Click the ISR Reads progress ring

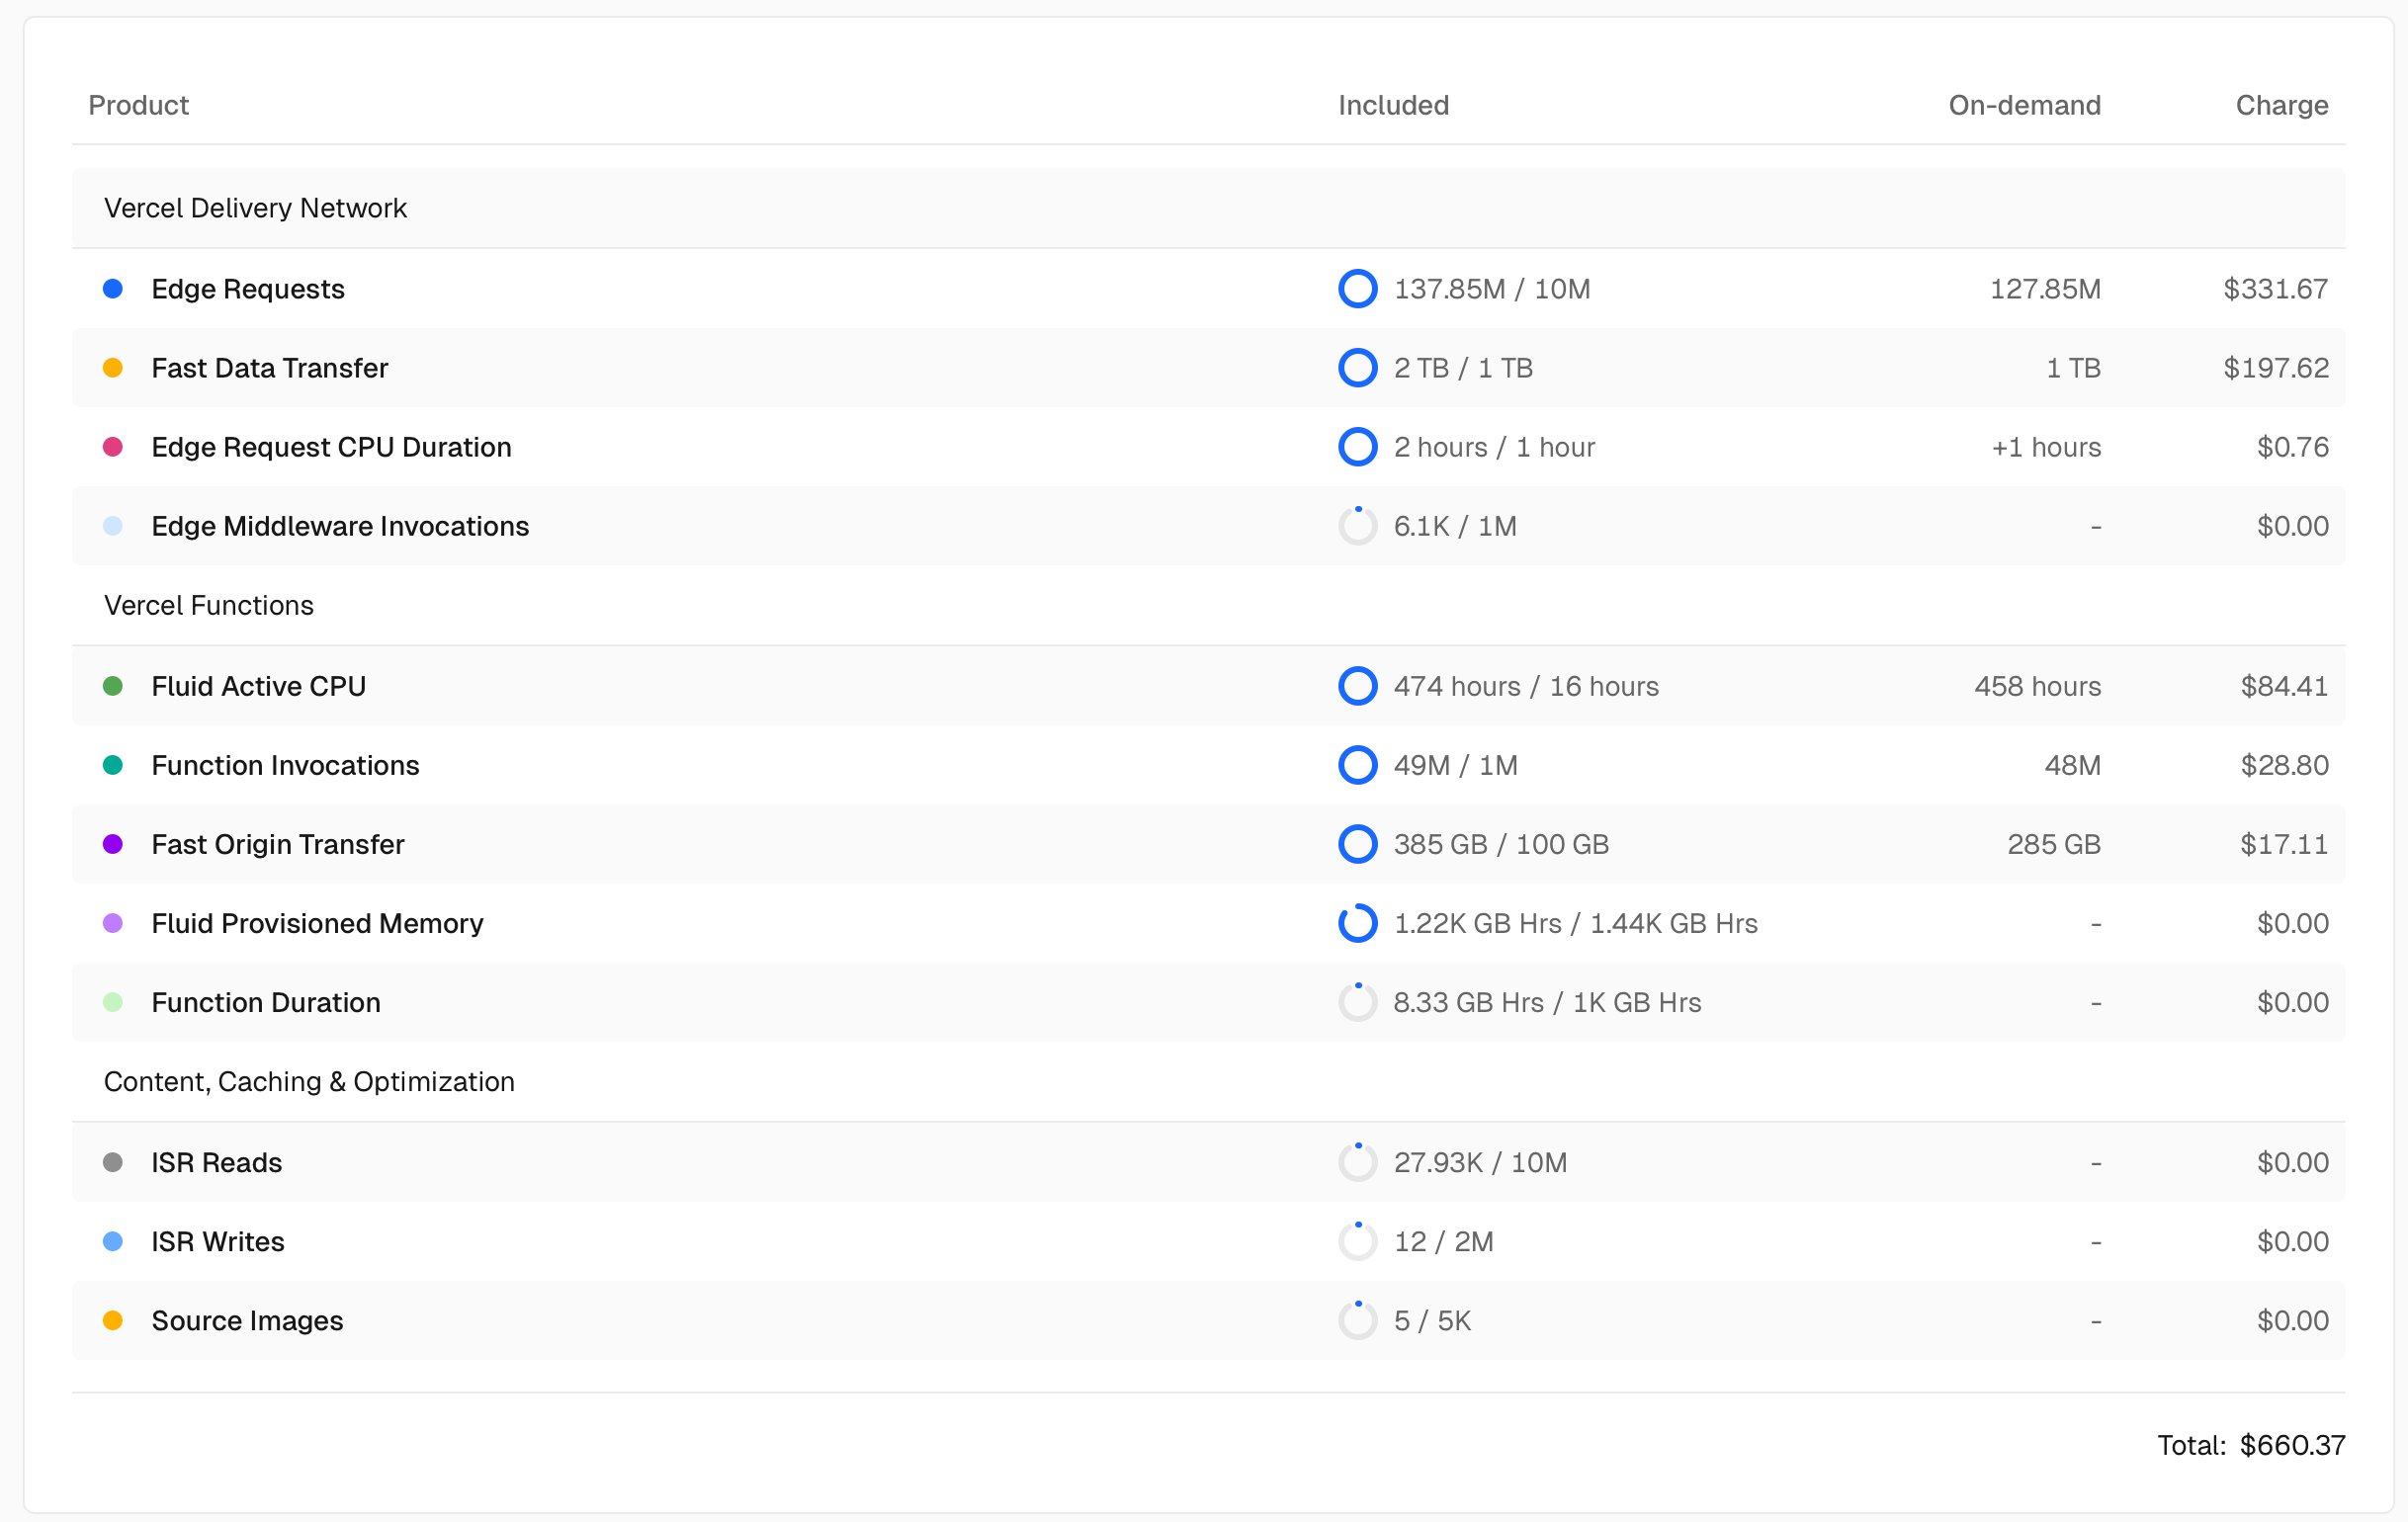[1357, 1162]
